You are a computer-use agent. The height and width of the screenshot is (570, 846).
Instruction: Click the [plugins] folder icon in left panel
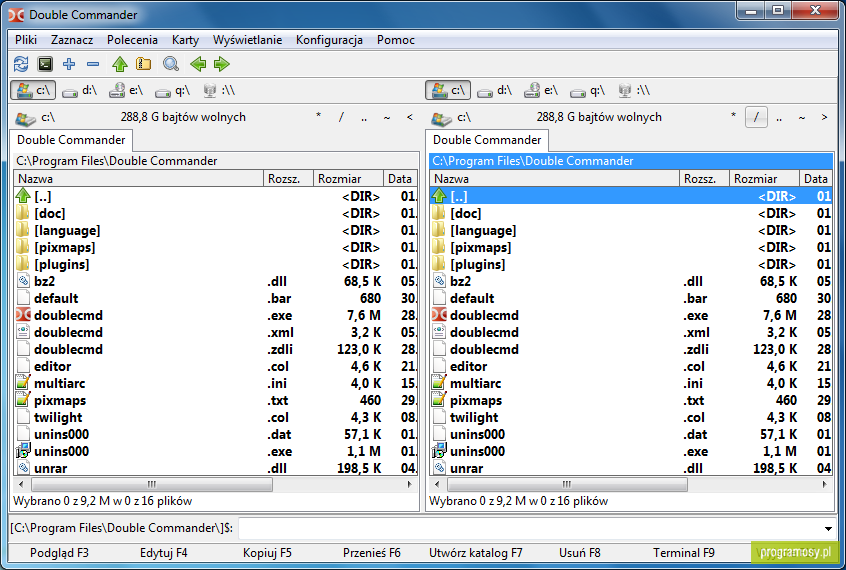click(23, 264)
